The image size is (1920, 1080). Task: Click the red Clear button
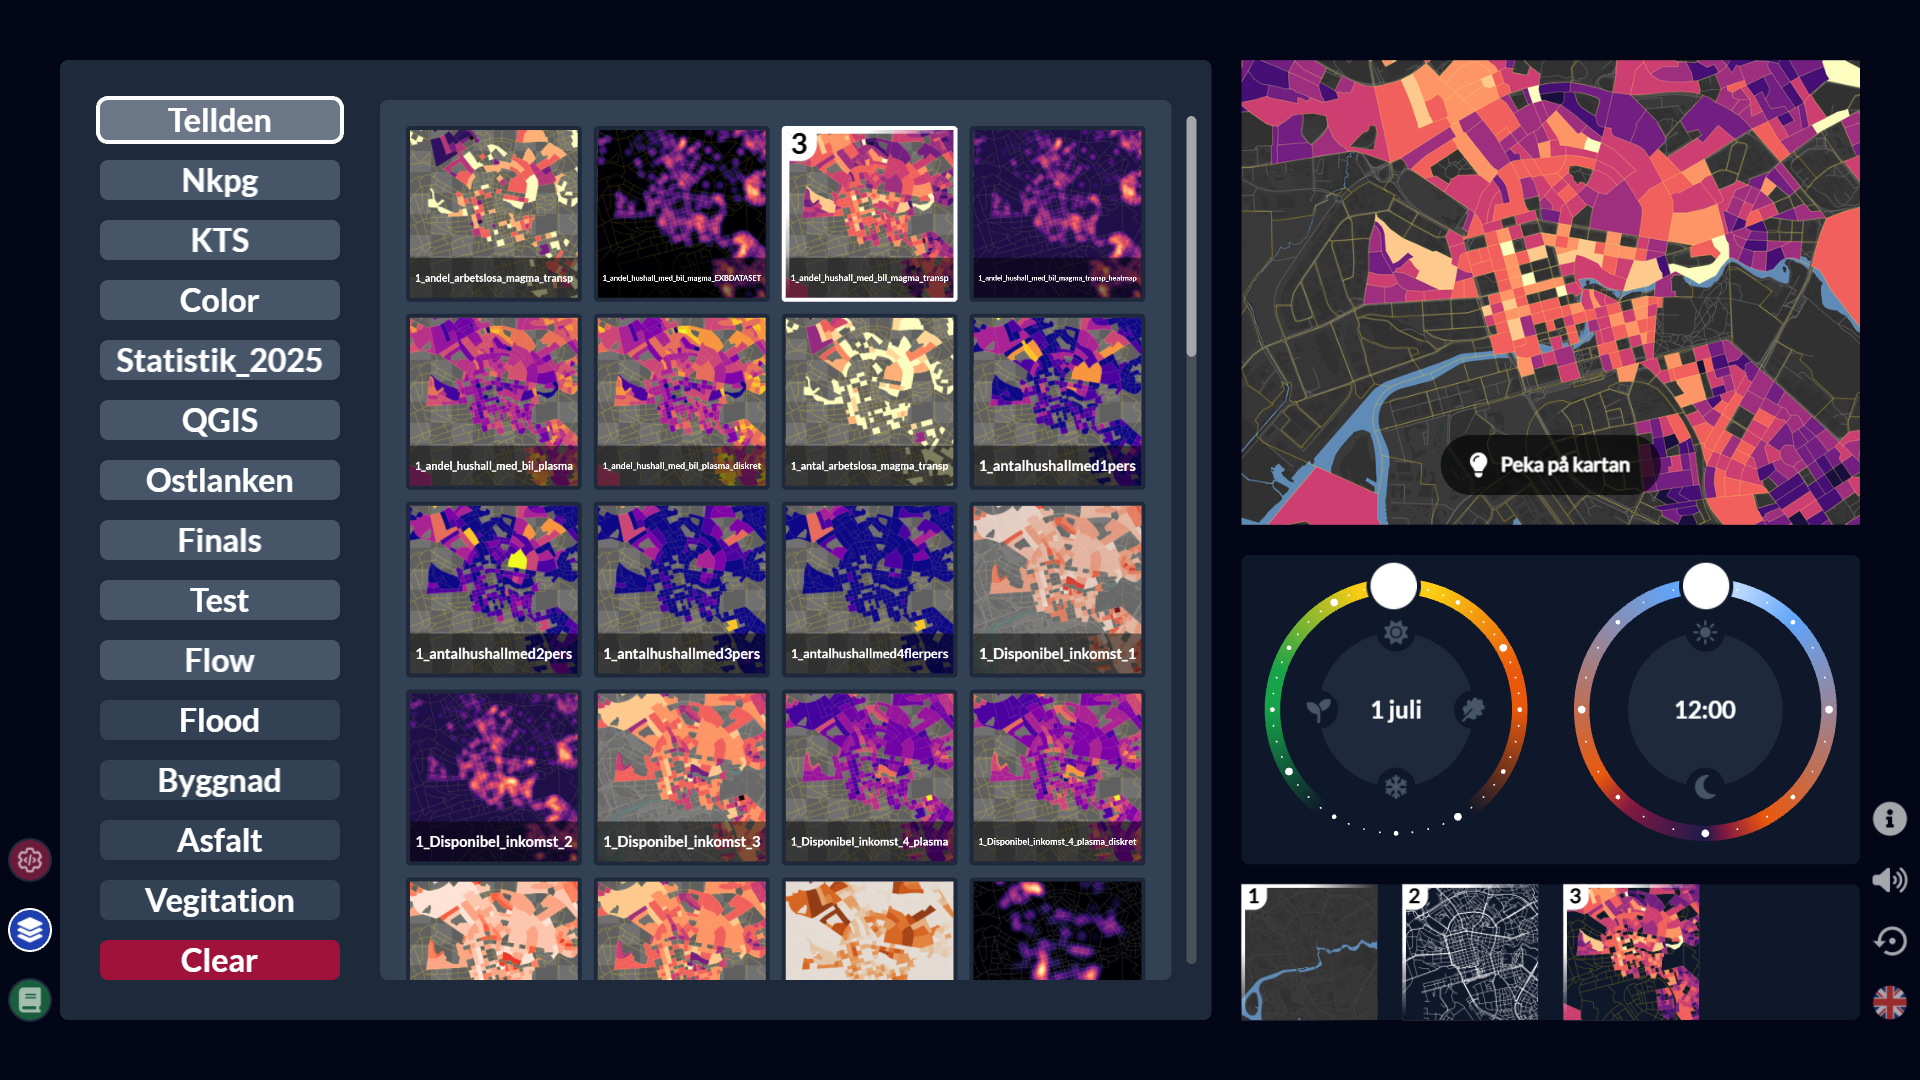220,960
